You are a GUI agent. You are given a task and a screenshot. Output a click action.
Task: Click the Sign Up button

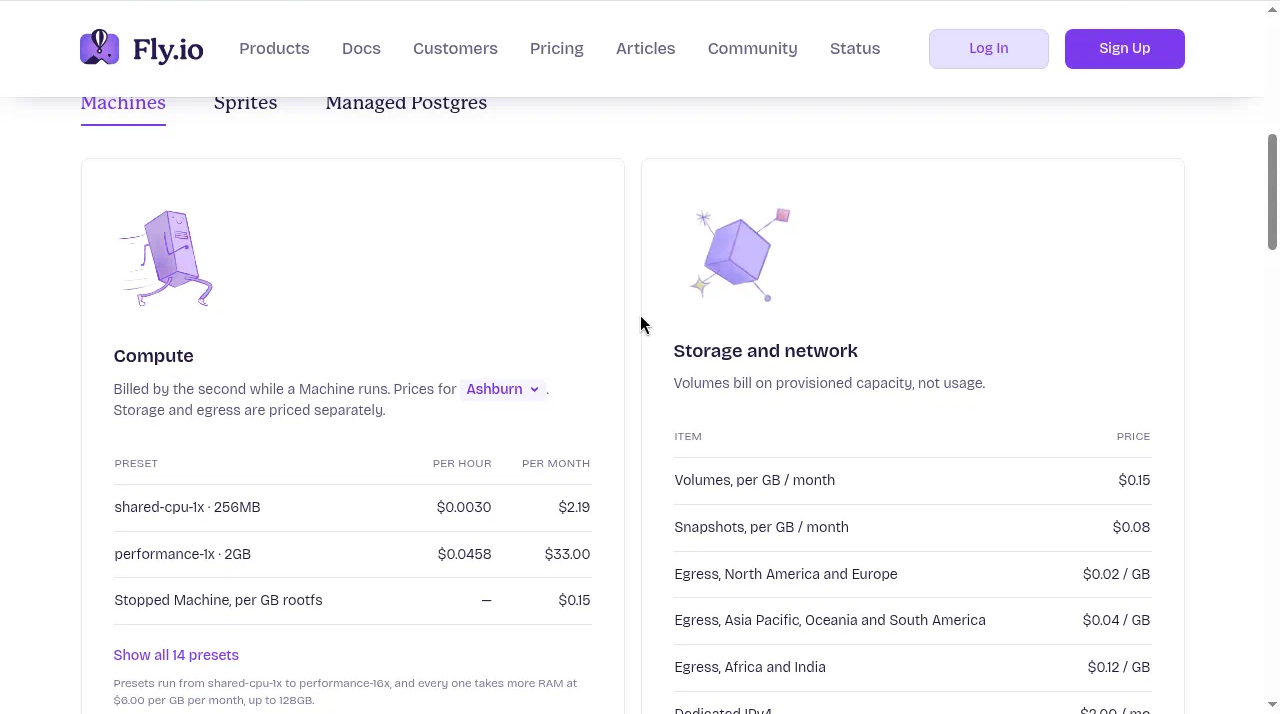pyautogui.click(x=1124, y=48)
